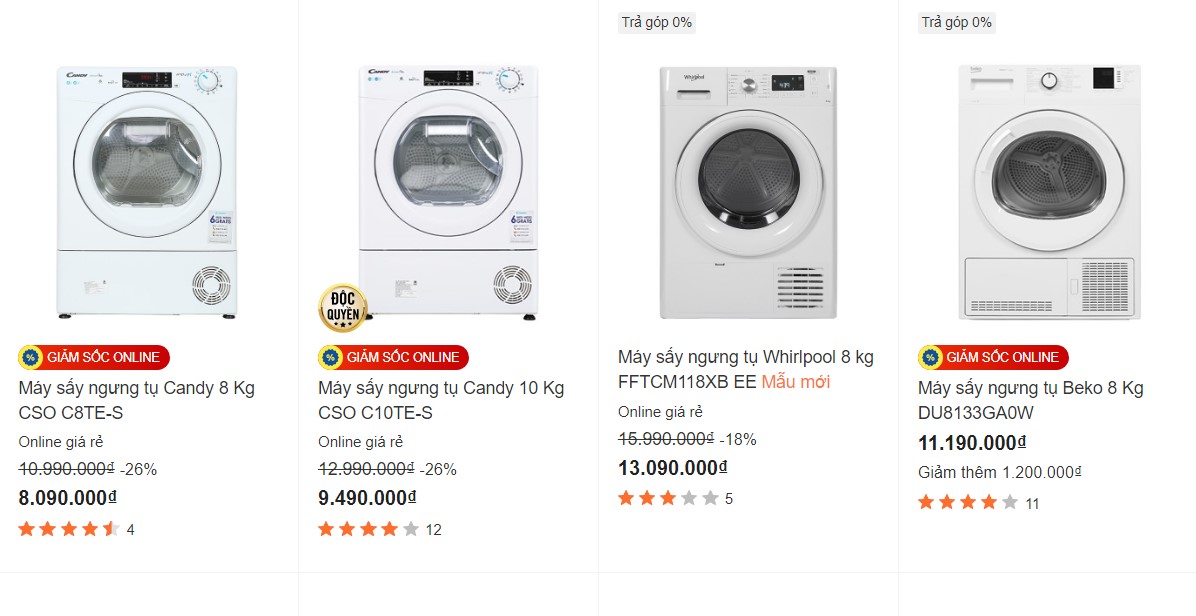Click the Whirlpool dryer's star rating
1196x616 pixels.
tap(669, 498)
